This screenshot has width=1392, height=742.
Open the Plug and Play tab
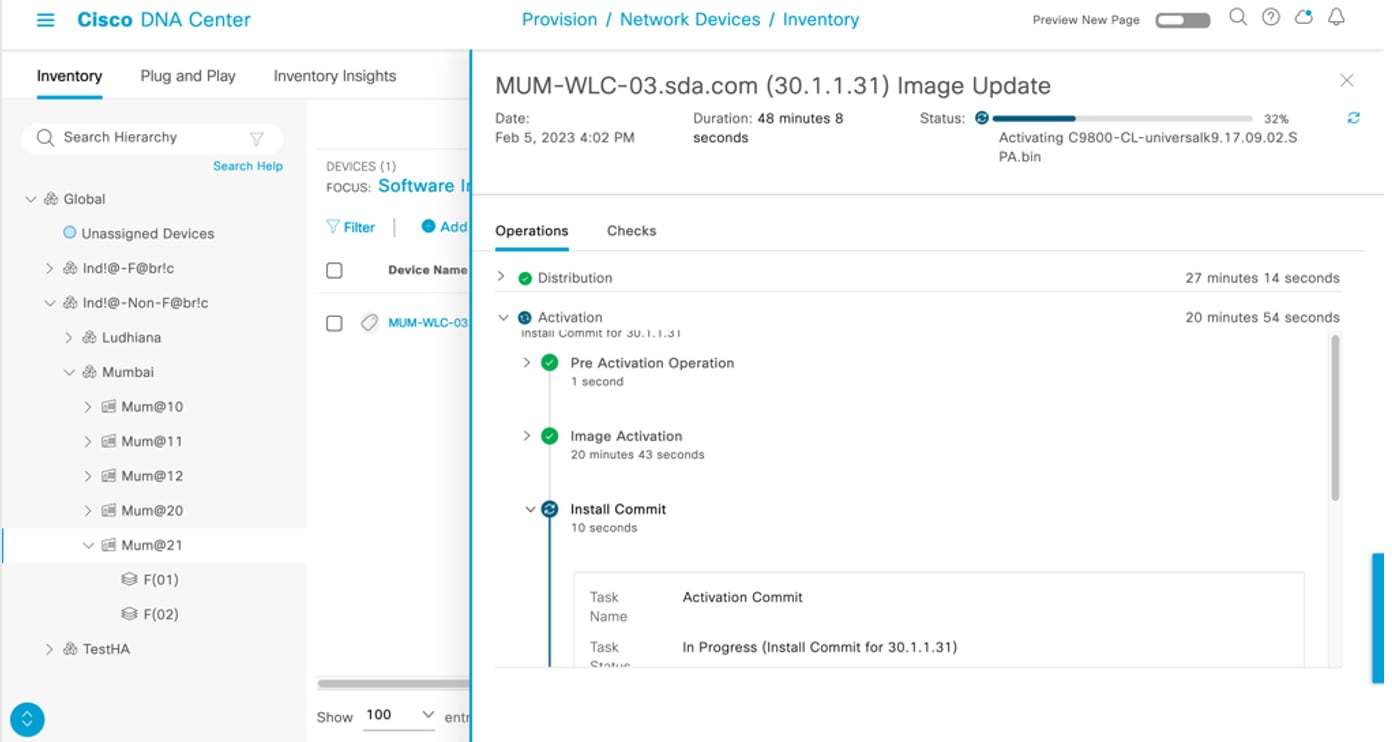(x=188, y=76)
